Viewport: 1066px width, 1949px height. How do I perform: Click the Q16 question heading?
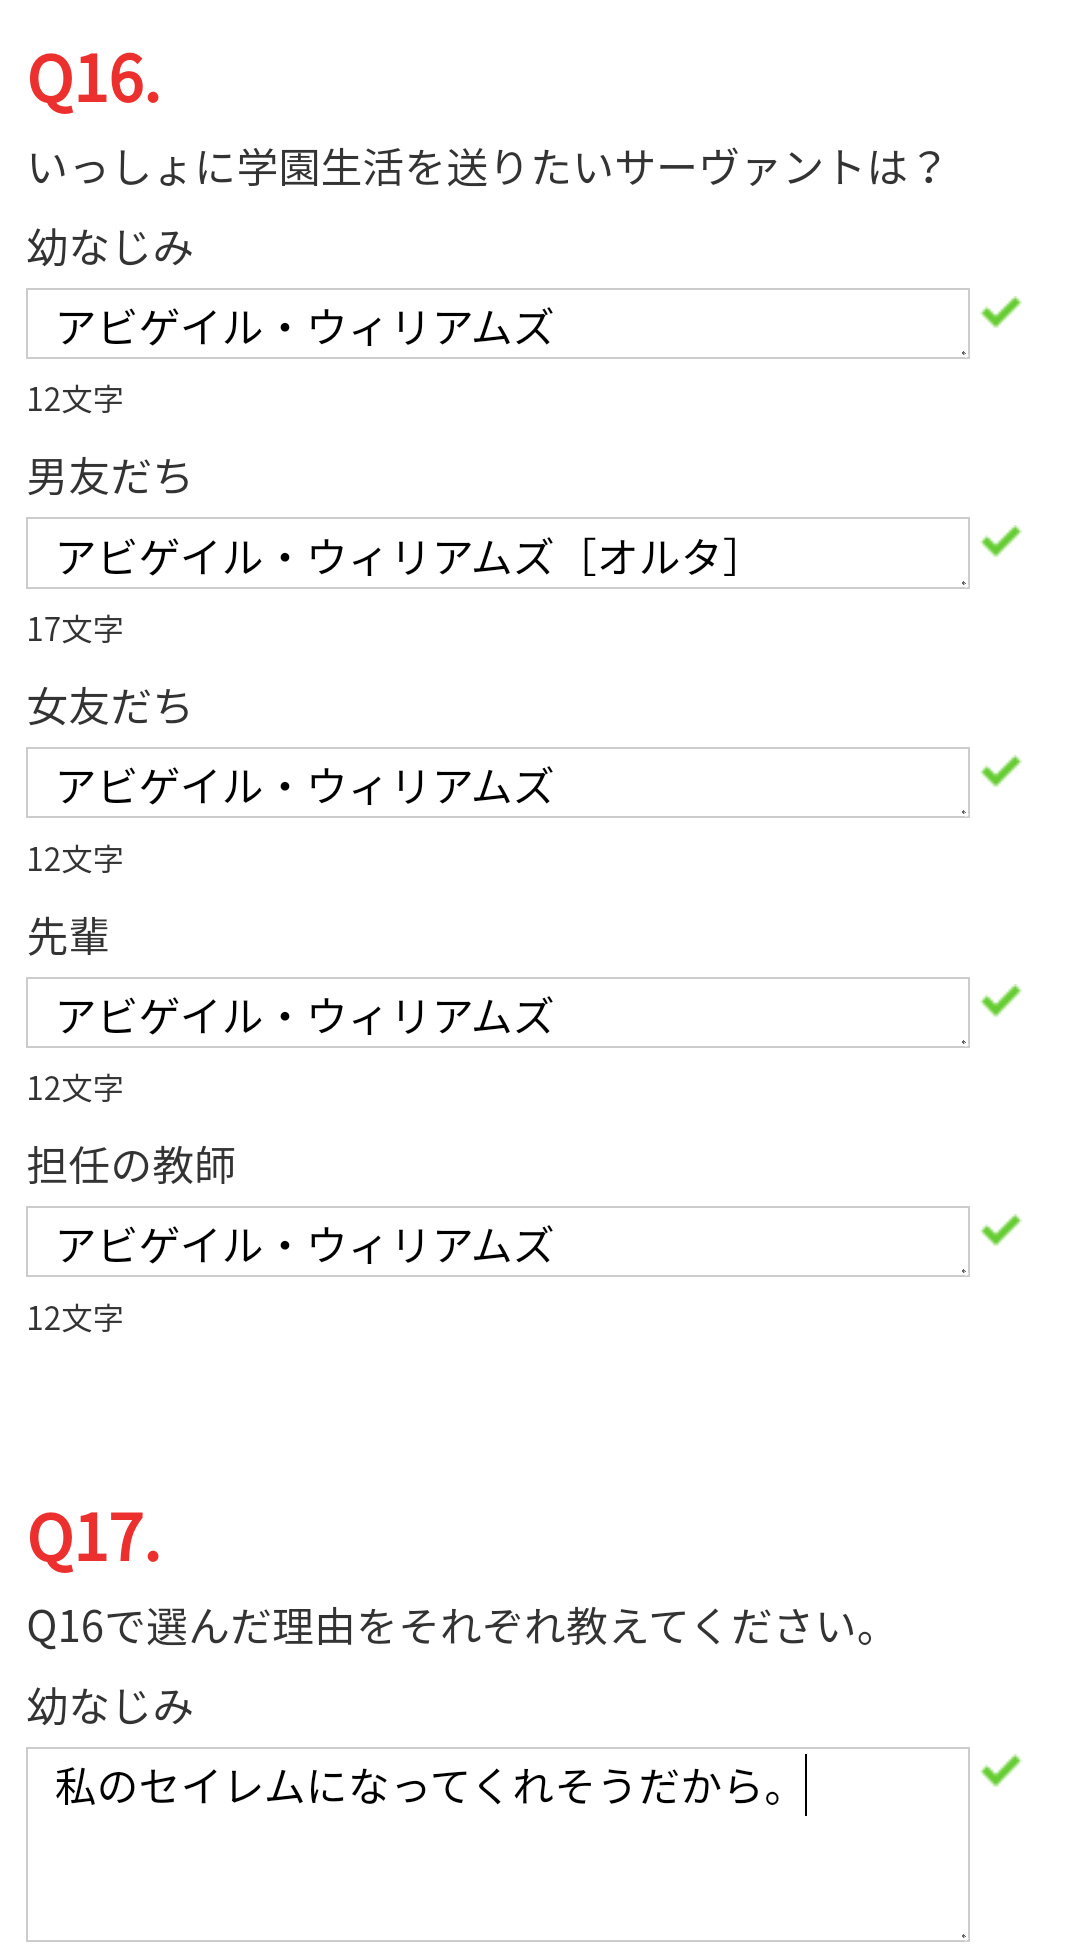[x=94, y=79]
